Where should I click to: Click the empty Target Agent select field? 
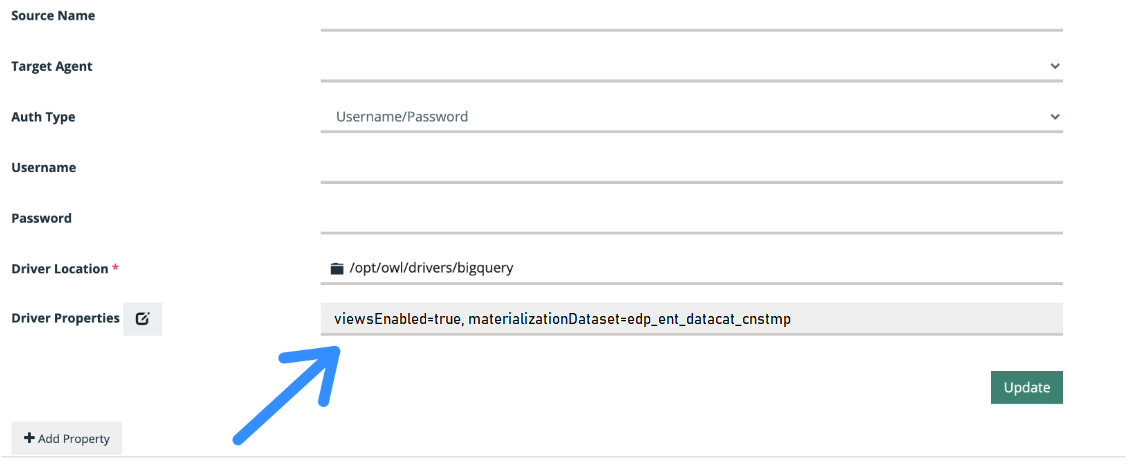[680, 66]
